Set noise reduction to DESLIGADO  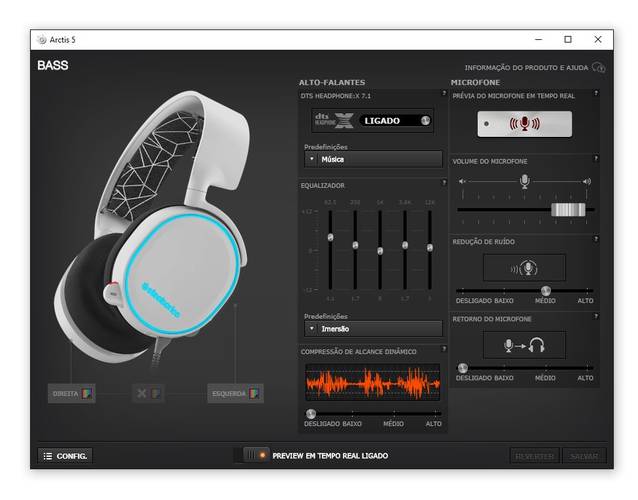point(472,301)
